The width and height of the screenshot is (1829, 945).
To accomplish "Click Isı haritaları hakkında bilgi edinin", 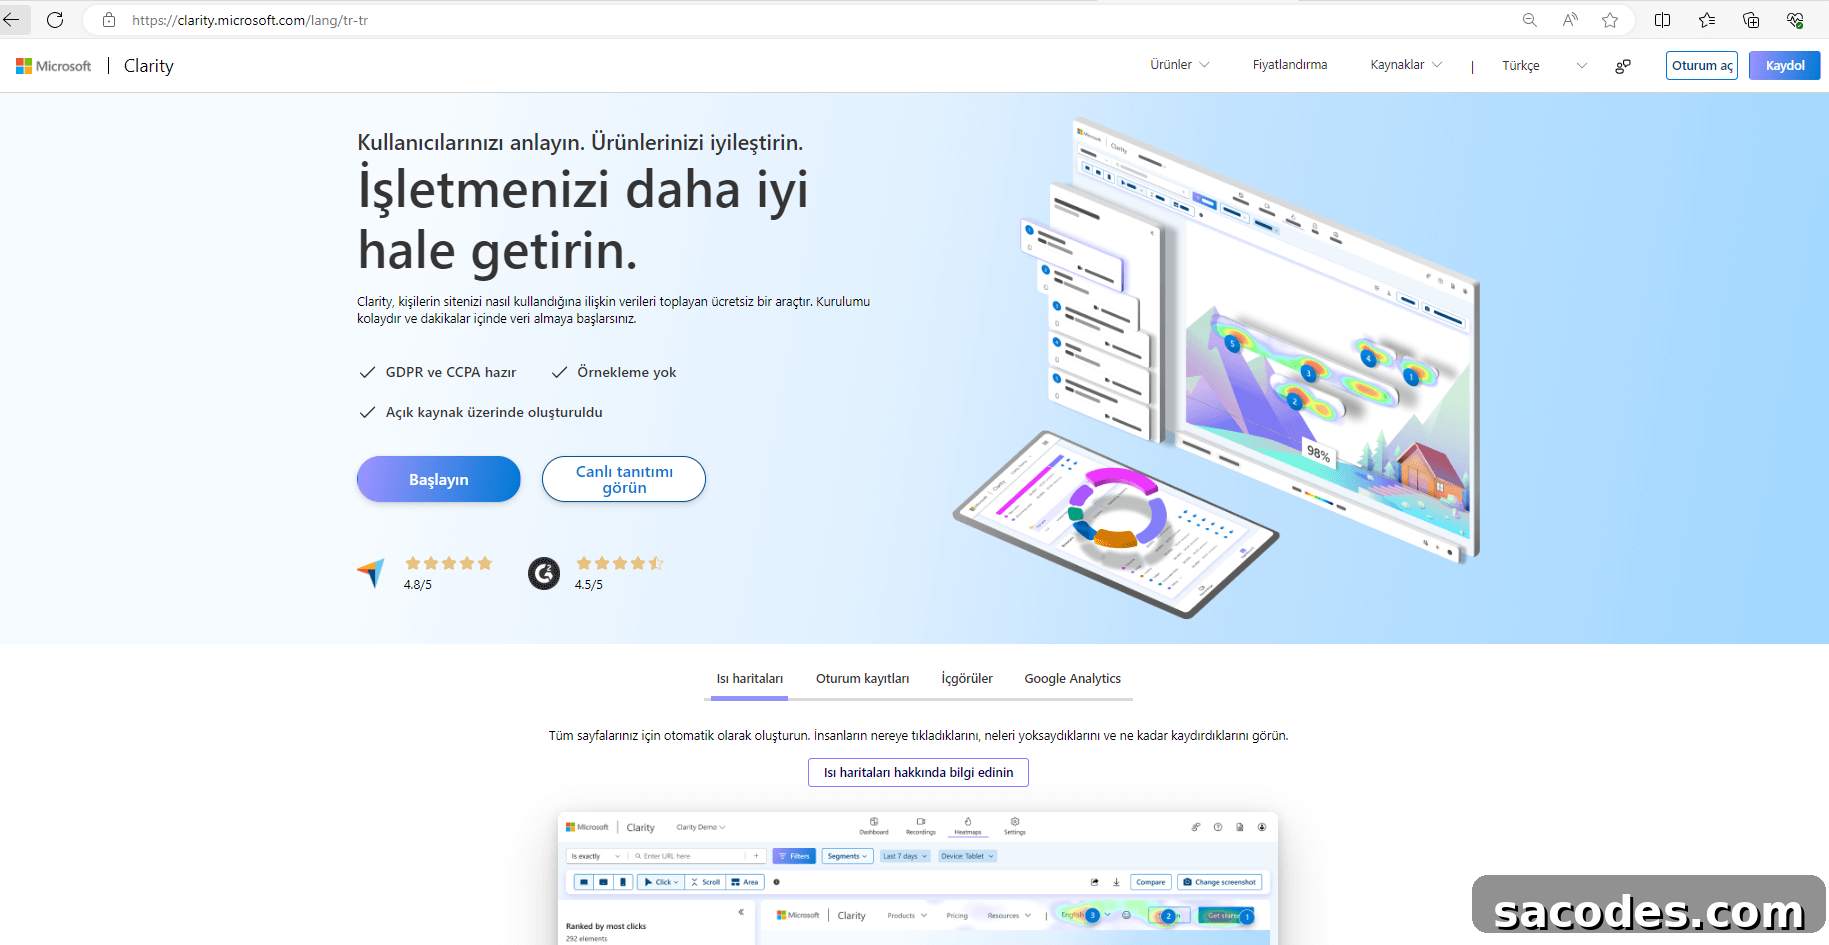I will [x=918, y=772].
